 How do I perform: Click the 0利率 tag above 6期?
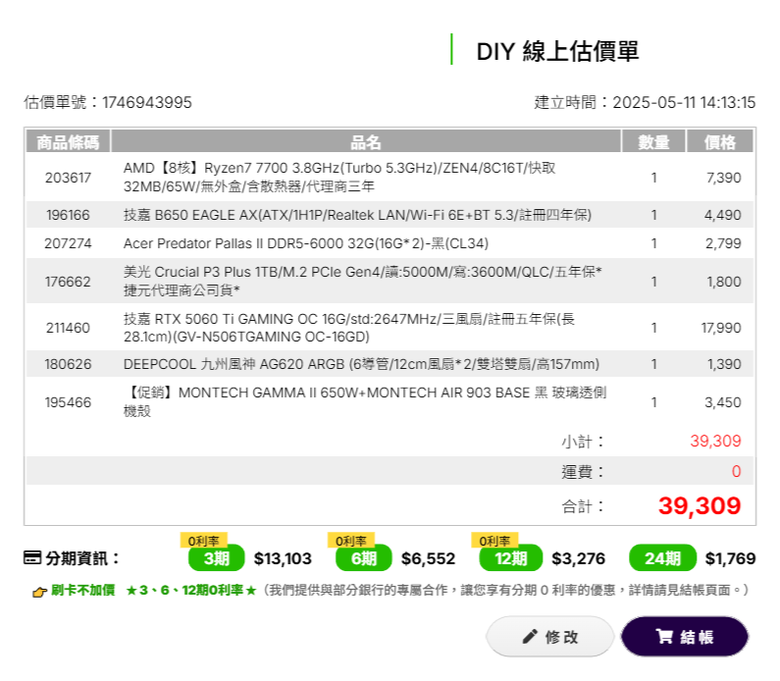(351, 540)
